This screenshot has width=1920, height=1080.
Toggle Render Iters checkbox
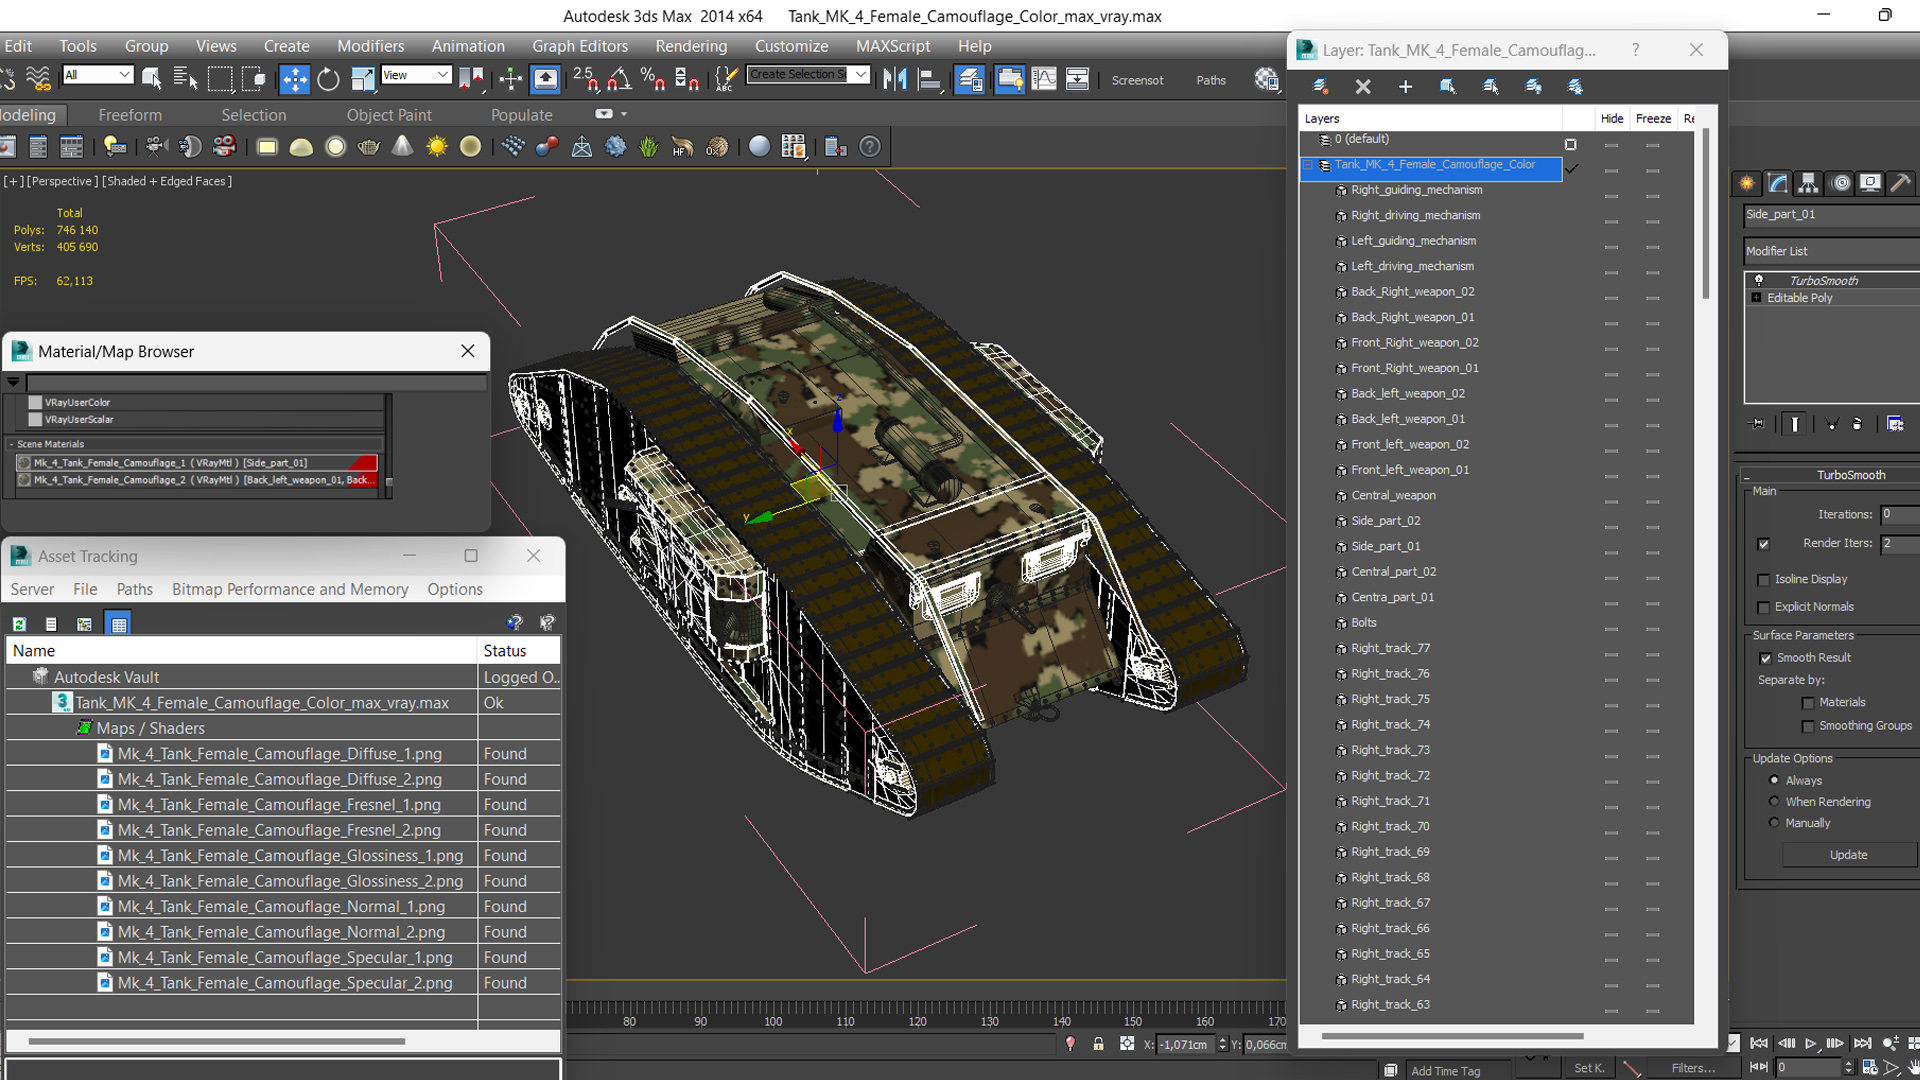pos(1763,544)
